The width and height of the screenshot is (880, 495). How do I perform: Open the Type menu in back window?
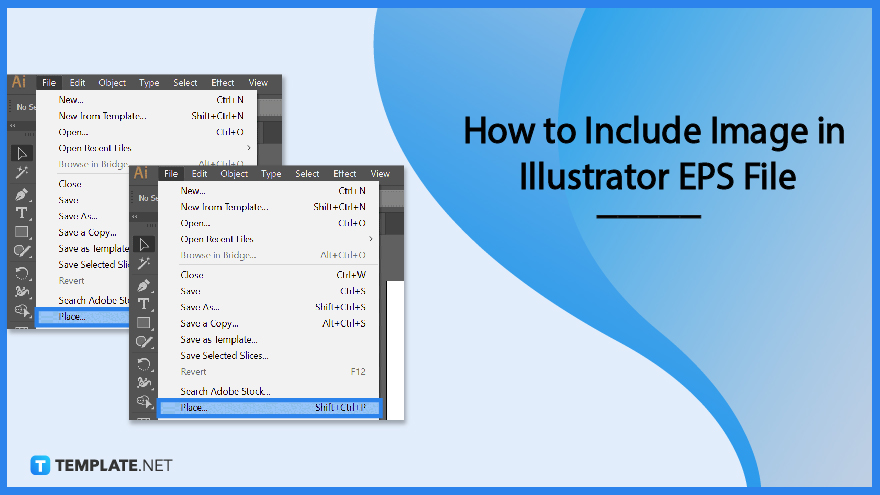149,82
